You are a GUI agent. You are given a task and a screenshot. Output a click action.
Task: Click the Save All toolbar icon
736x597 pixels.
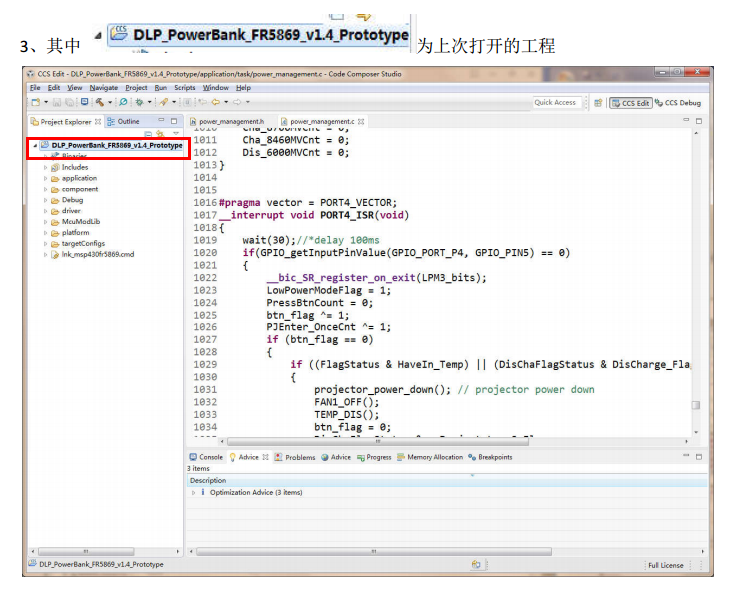(69, 102)
